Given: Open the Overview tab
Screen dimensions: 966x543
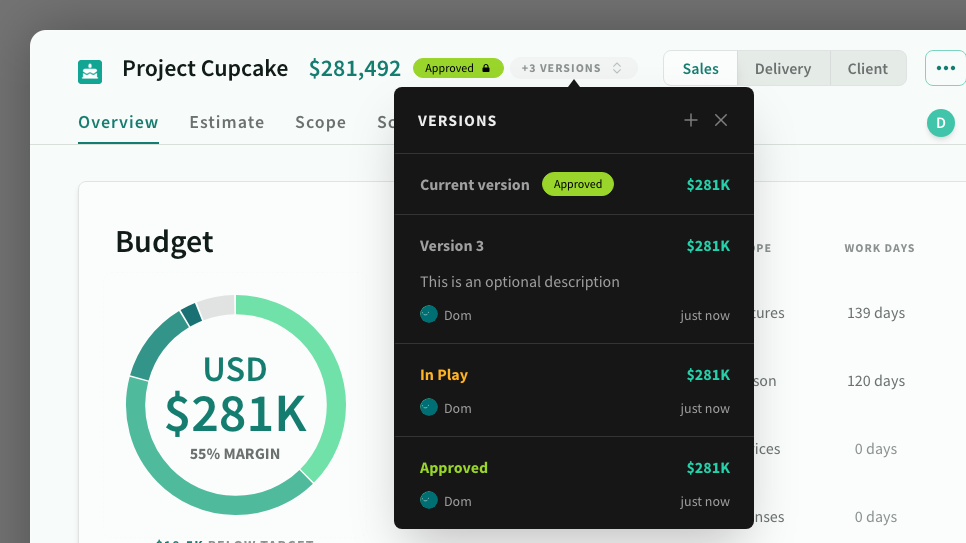Looking at the screenshot, I should coord(118,122).
